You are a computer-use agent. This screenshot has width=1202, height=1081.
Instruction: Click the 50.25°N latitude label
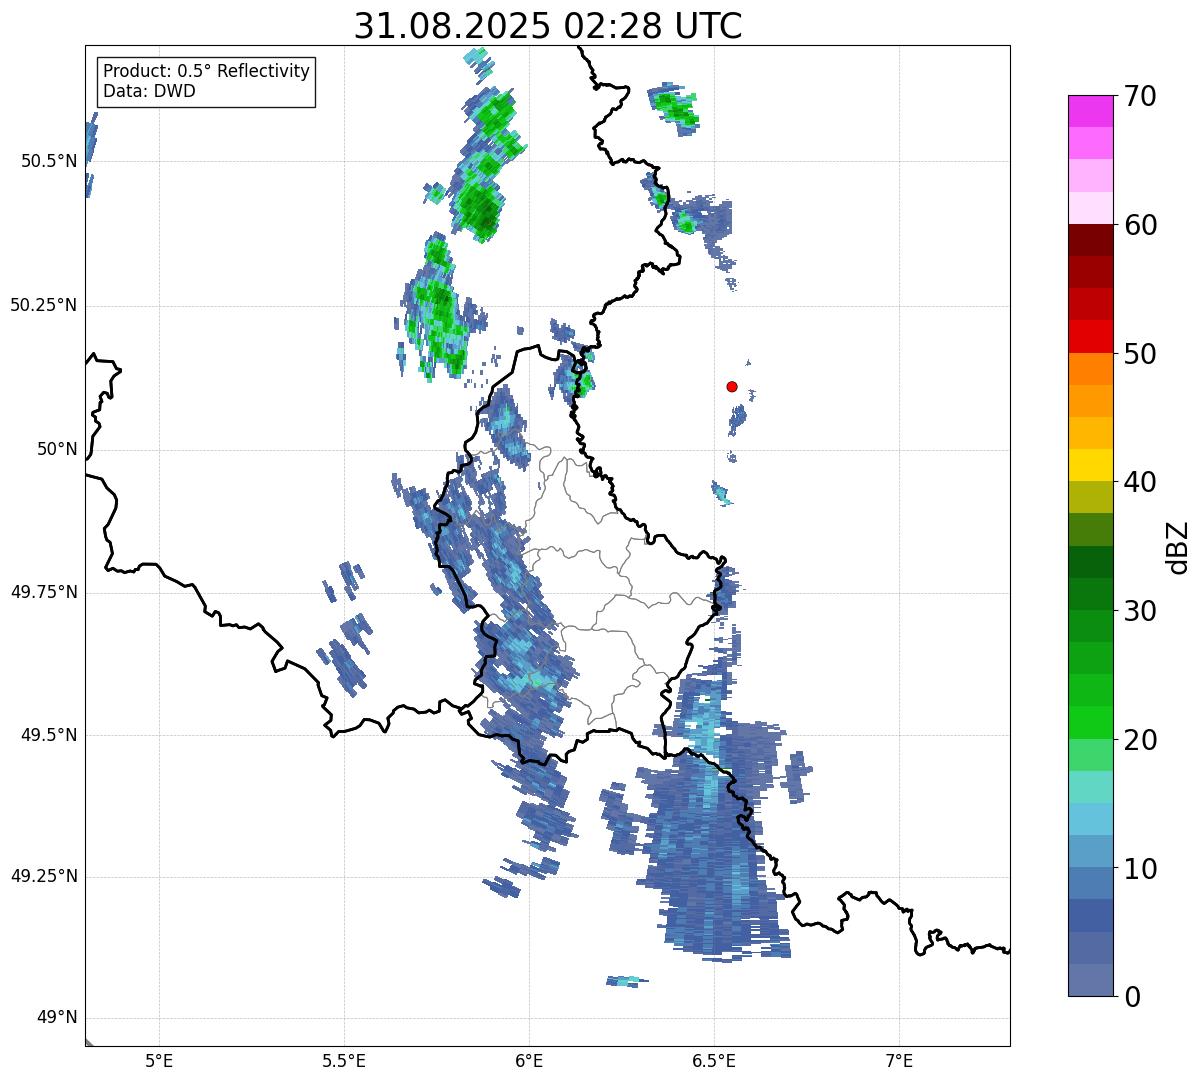44,305
